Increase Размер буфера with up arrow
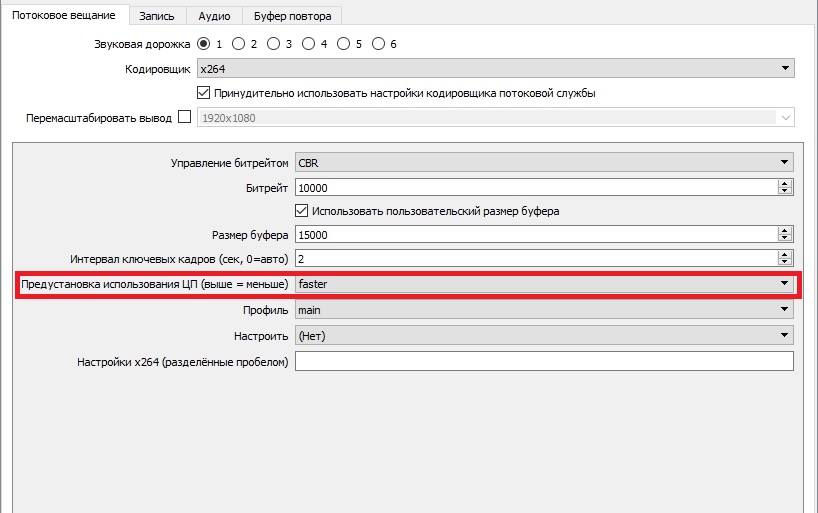Viewport: 818px width, 513px height. (x=785, y=230)
